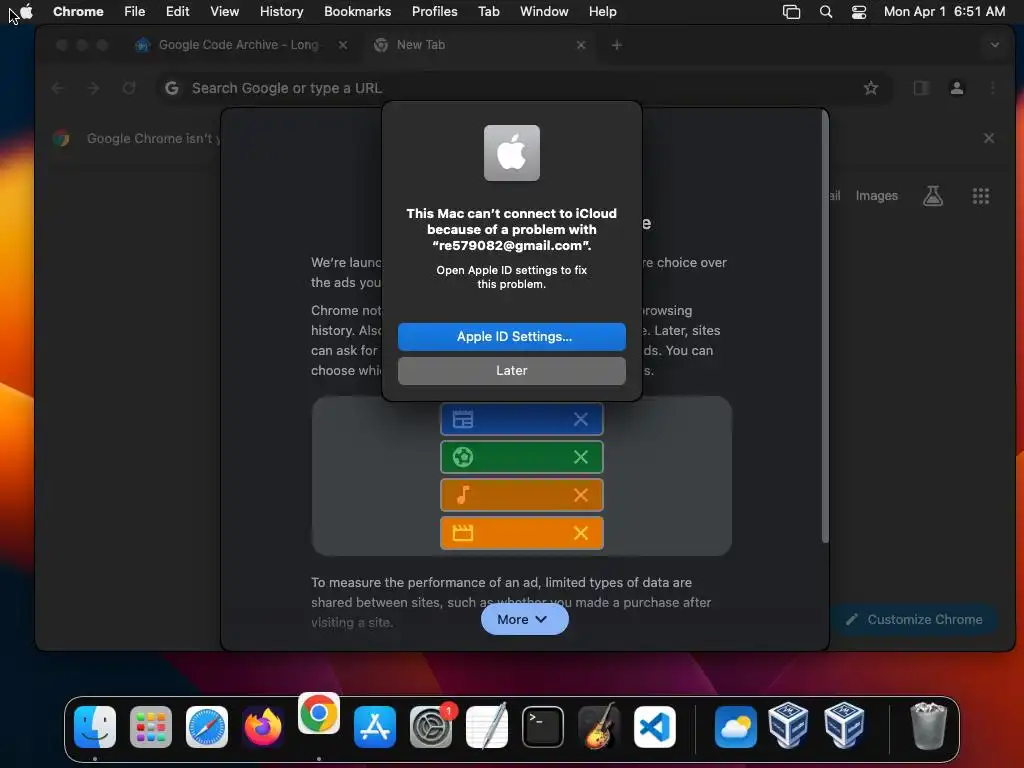Click the privacy dialog scrollbar
This screenshot has width=1024, height=768.
(x=825, y=328)
